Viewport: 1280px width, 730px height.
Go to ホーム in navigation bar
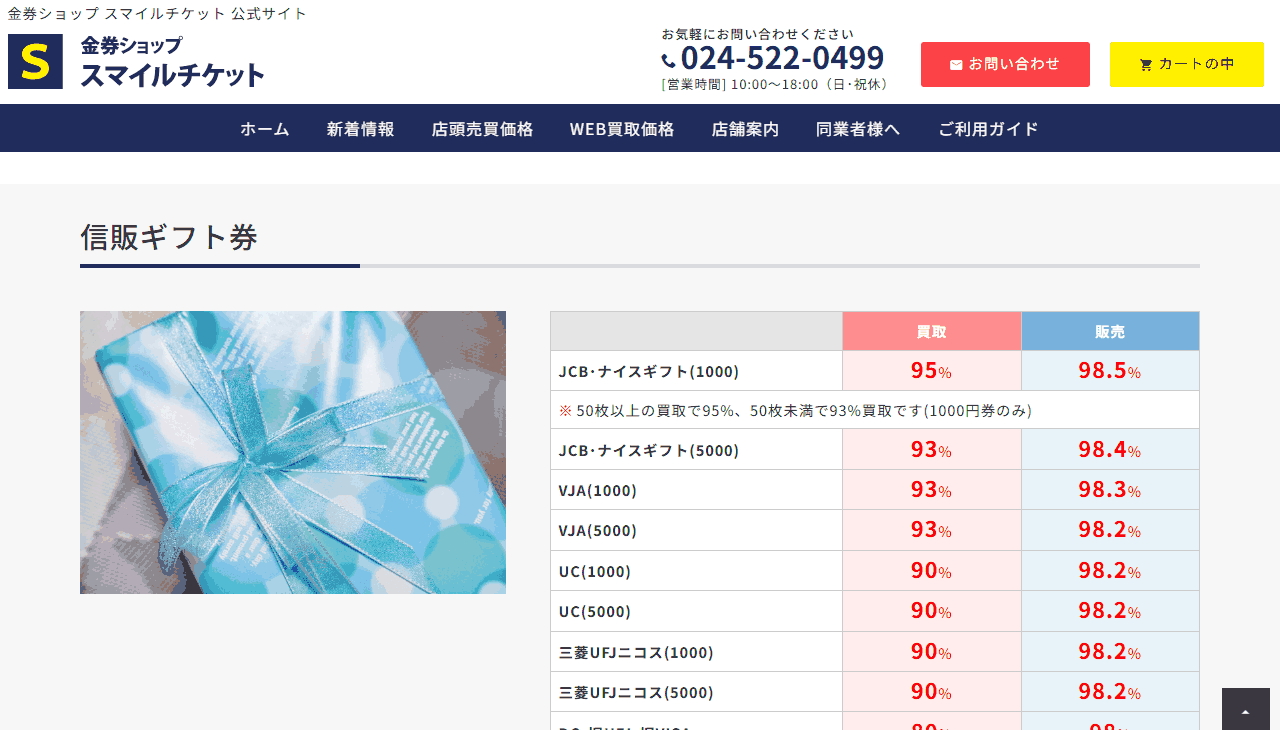pyautogui.click(x=265, y=129)
